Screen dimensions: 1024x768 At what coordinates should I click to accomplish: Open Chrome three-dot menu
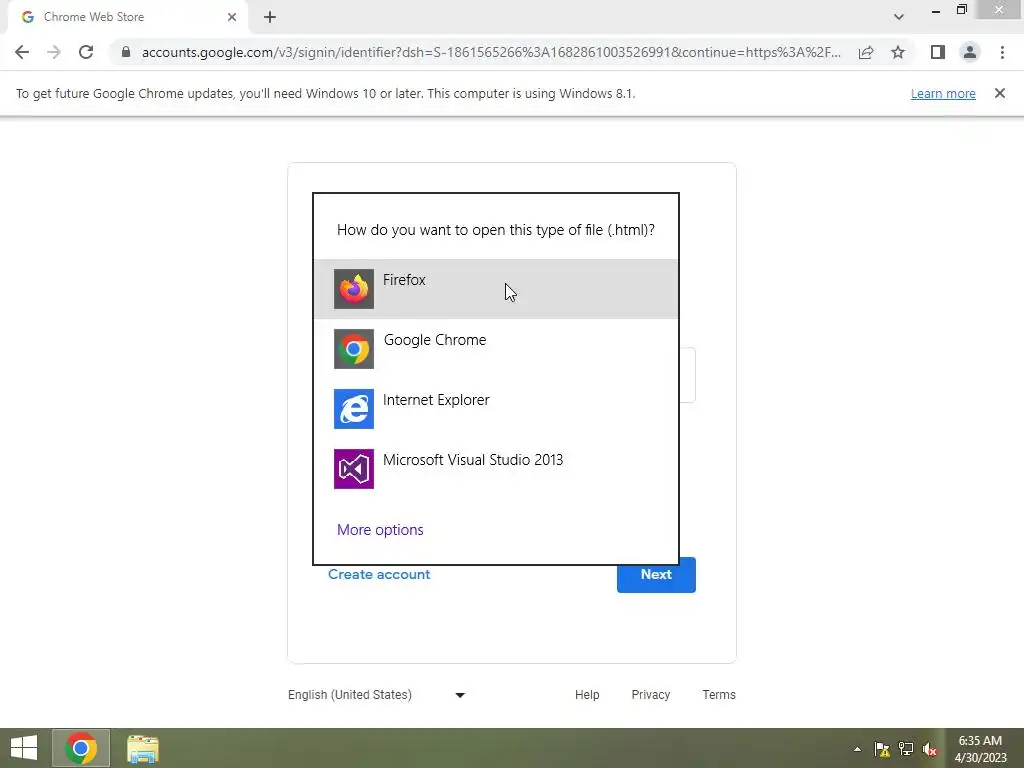pos(1002,52)
